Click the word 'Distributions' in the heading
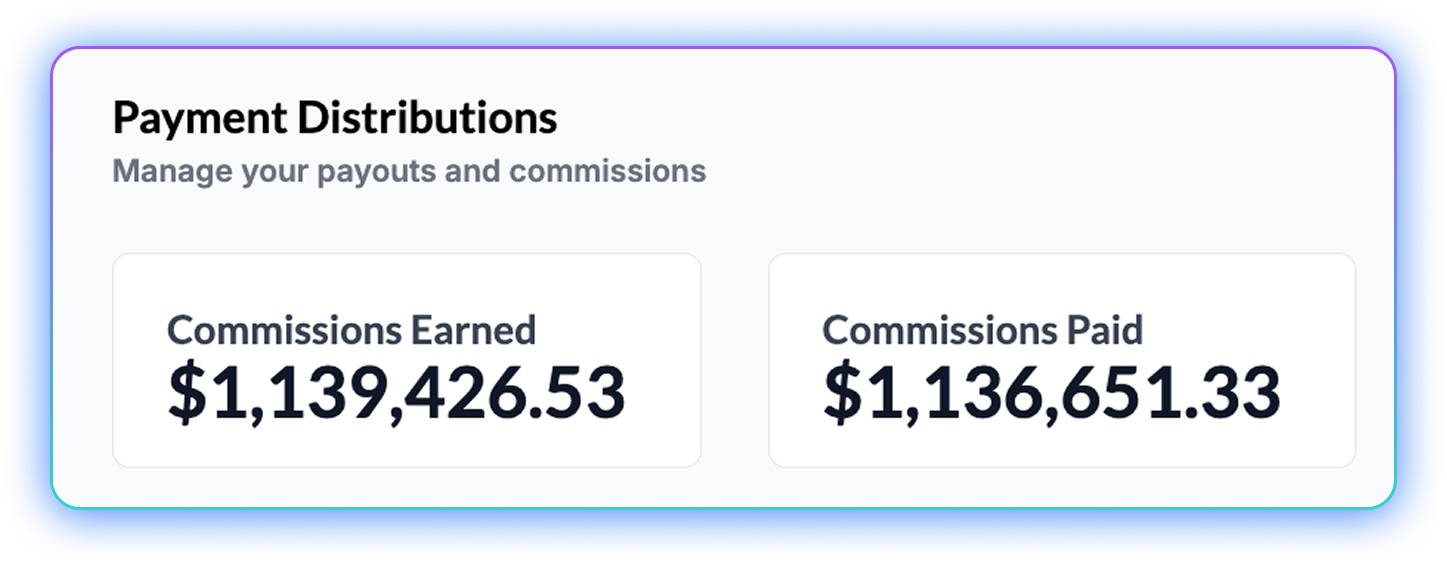 pos(427,119)
